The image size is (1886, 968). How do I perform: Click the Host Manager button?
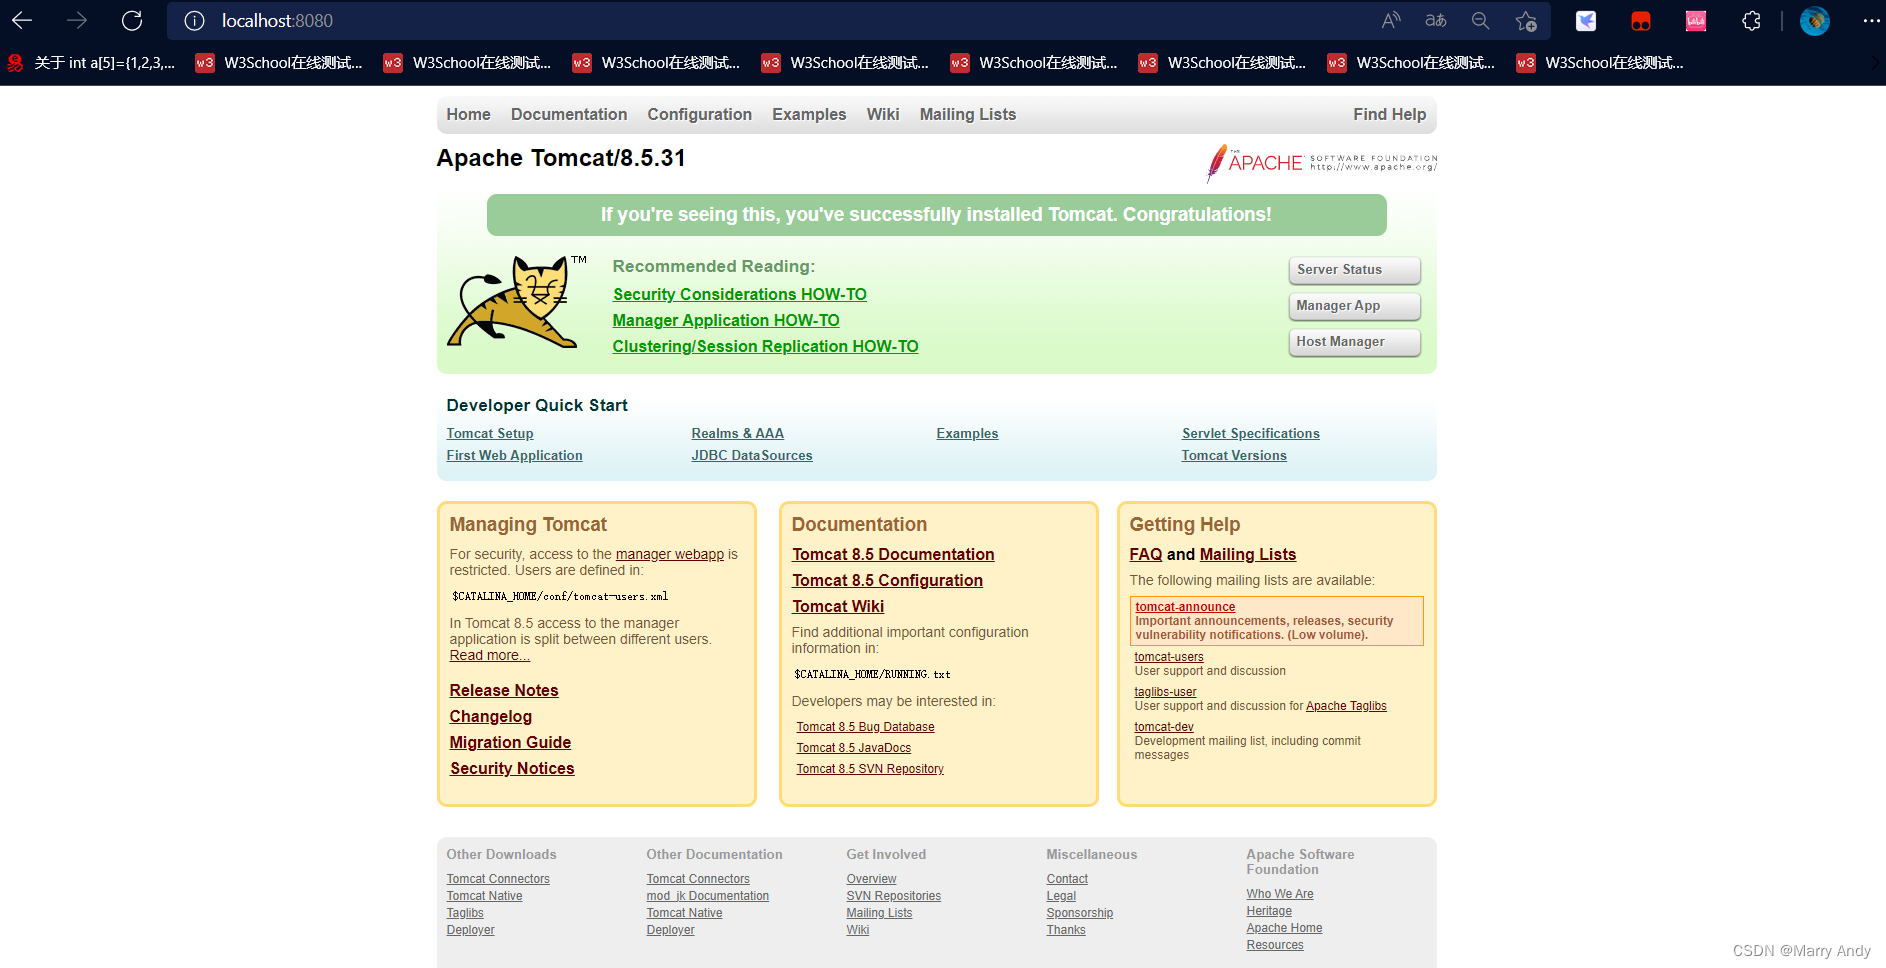click(x=1355, y=342)
